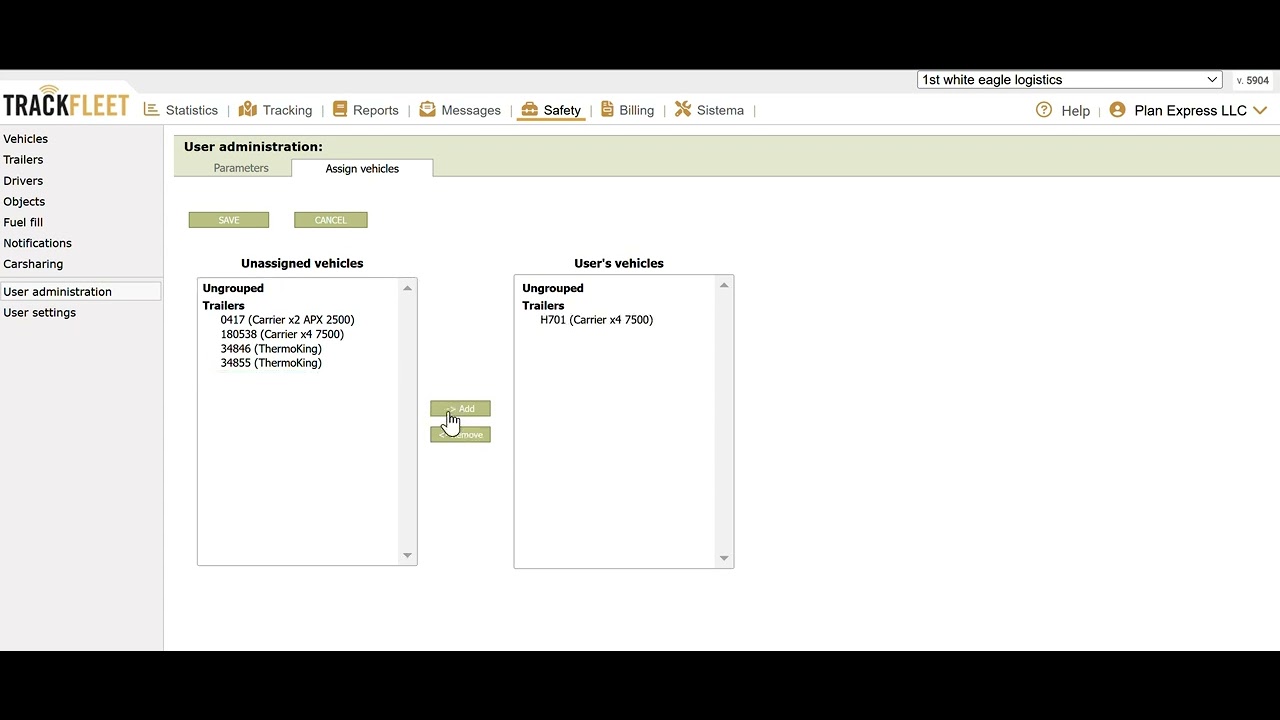Click Unassigned vehicles list scroll down arrow
This screenshot has height=720, width=1280.
point(407,555)
